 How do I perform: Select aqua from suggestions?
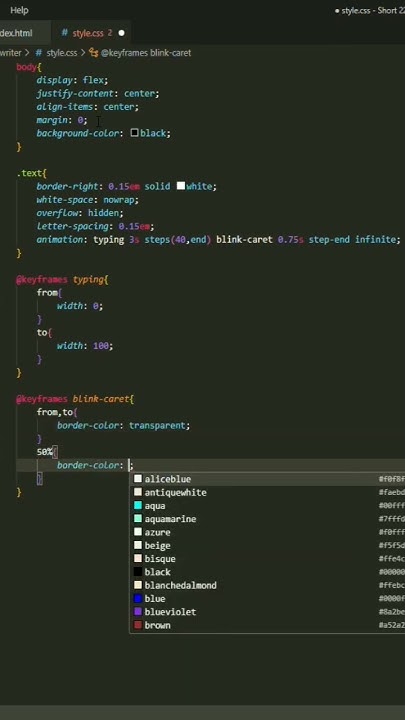(267, 506)
